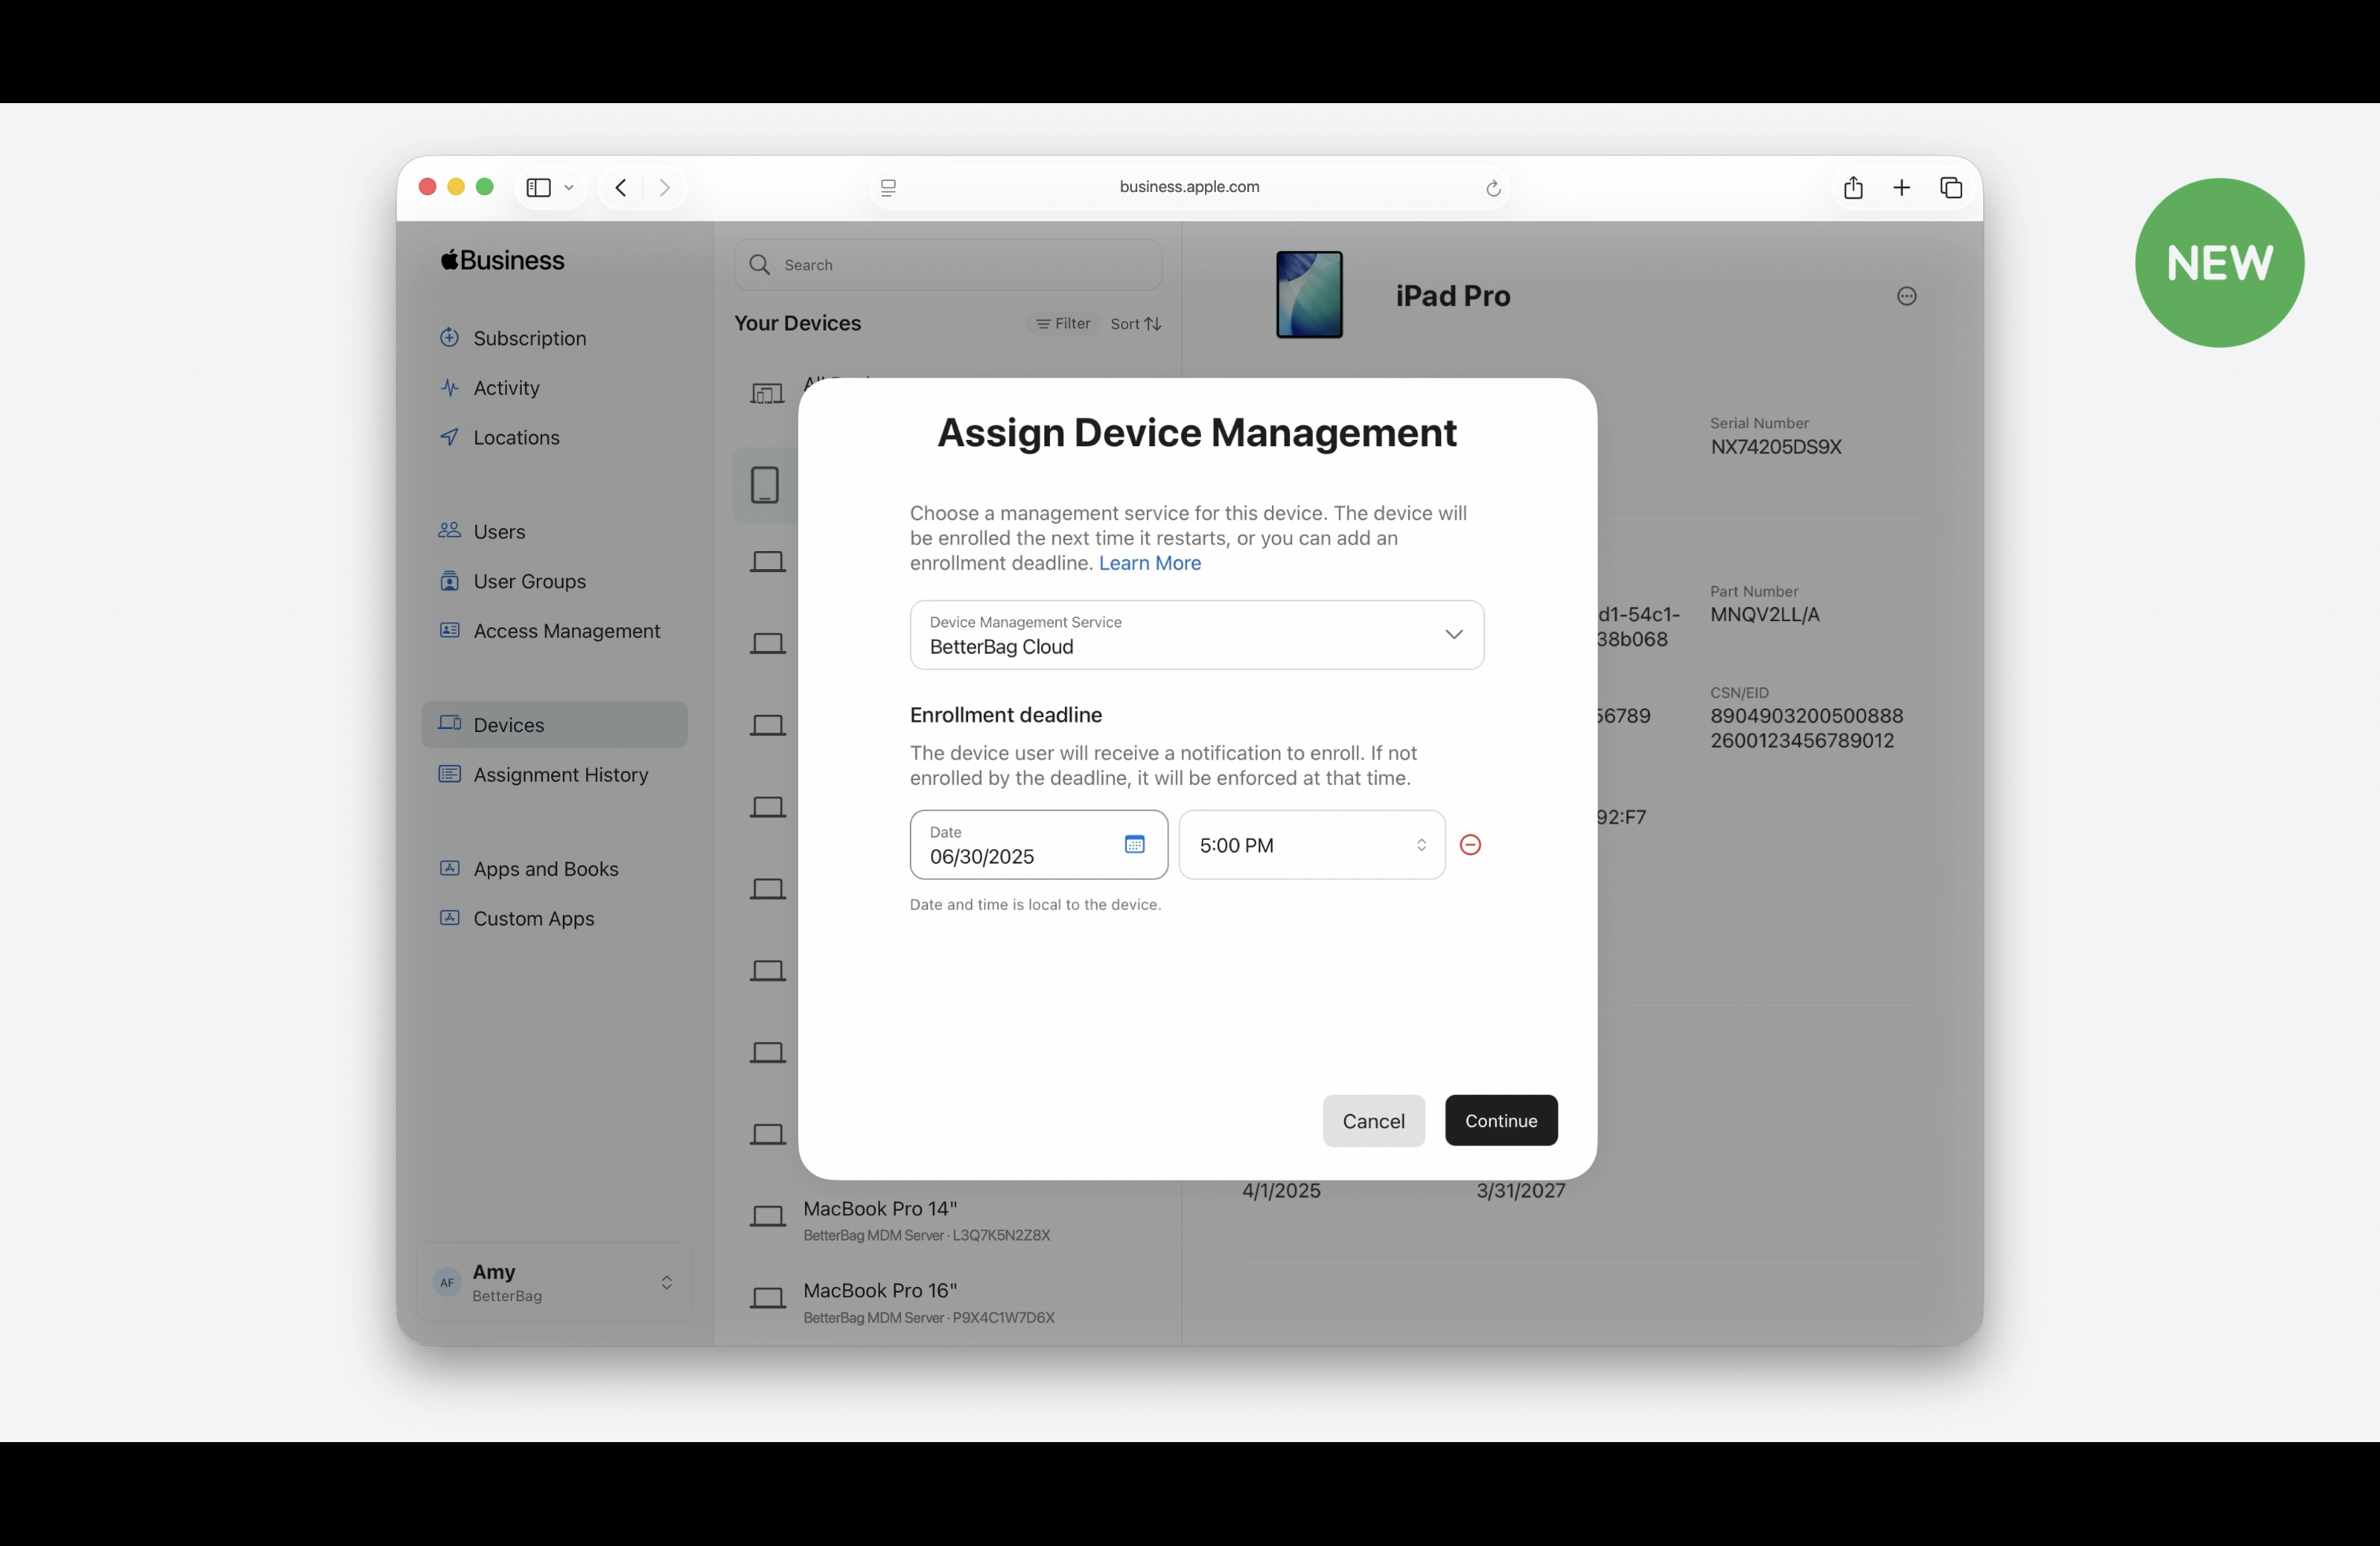
Task: Reload the business.apple.com page
Action: click(x=1493, y=188)
